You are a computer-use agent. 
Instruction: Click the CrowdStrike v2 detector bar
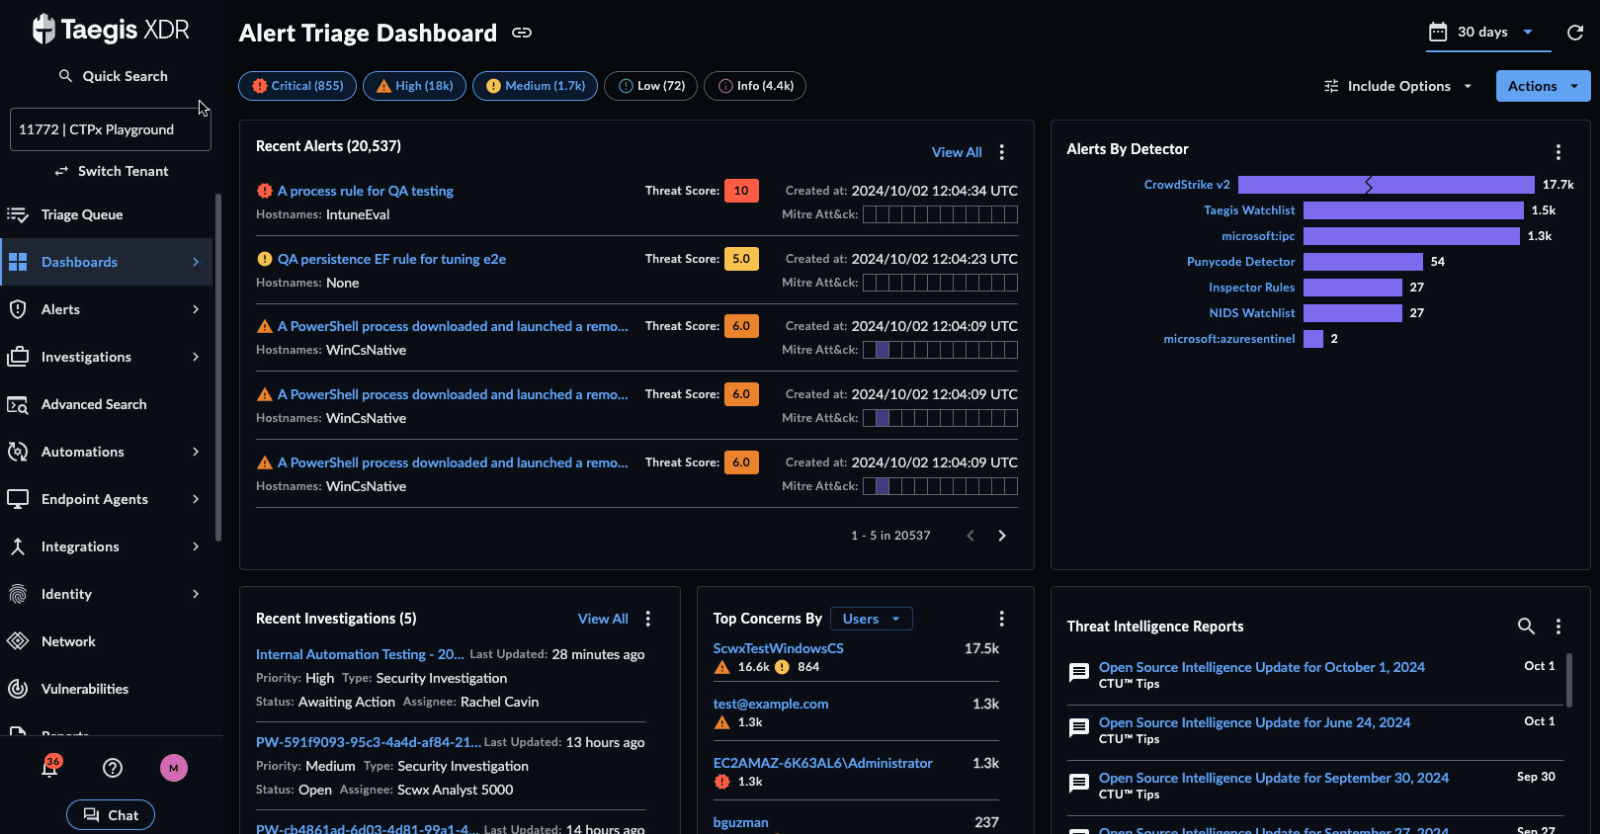click(1386, 185)
